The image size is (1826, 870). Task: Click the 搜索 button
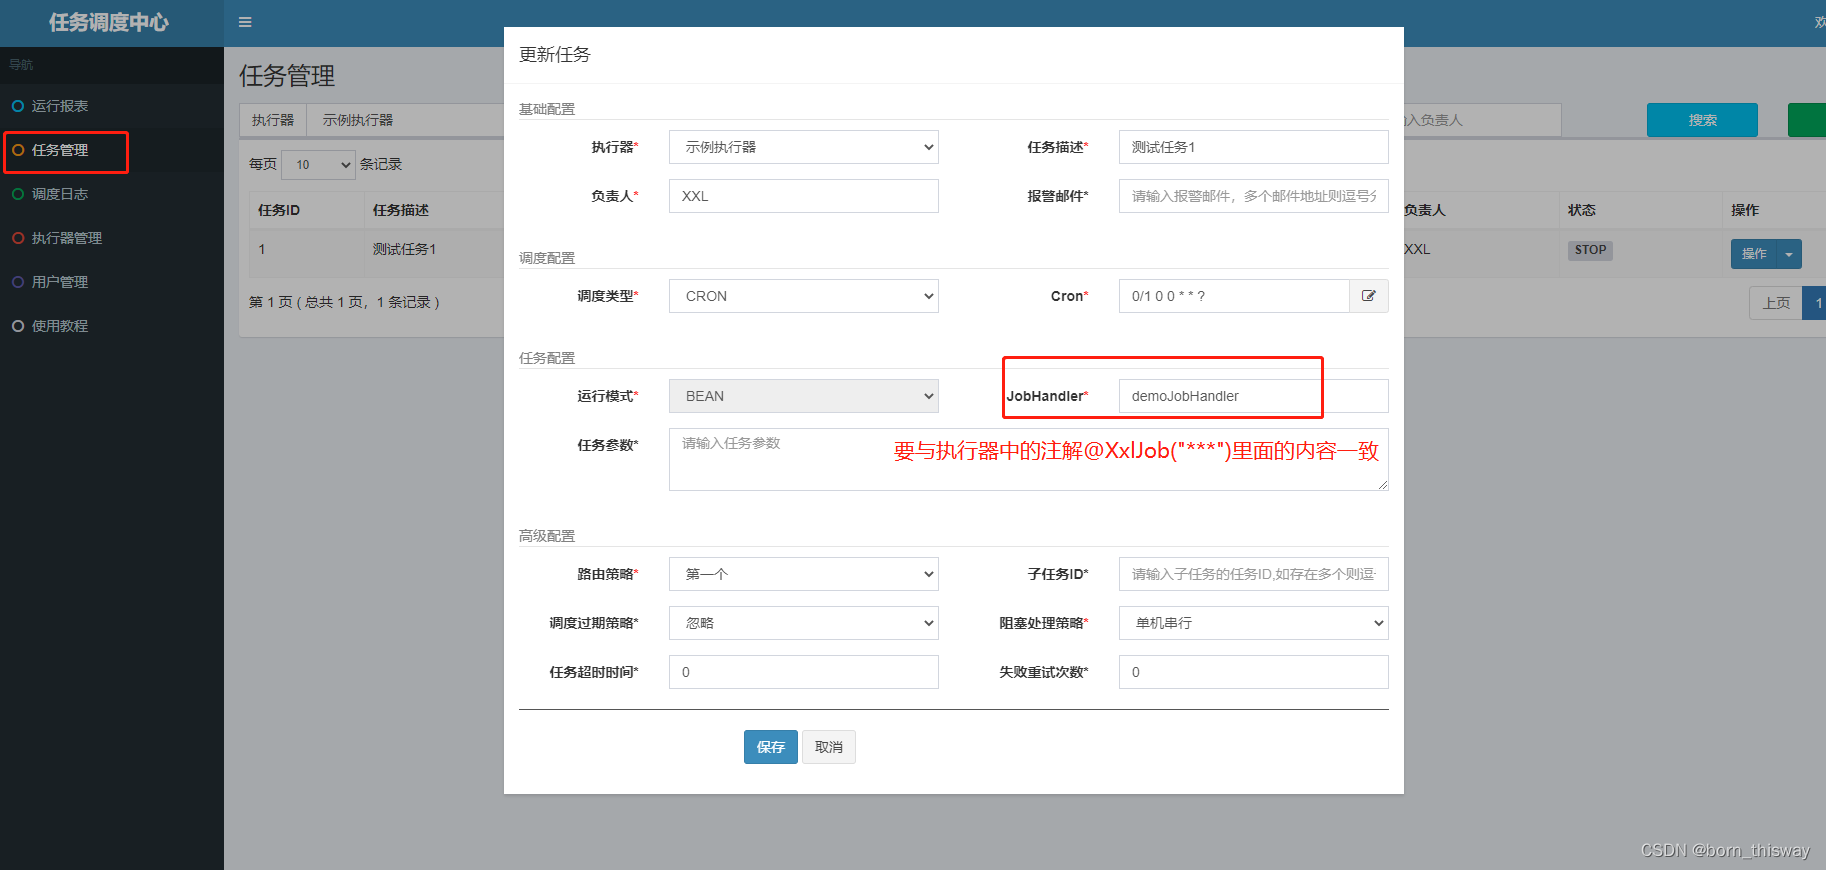click(1703, 120)
